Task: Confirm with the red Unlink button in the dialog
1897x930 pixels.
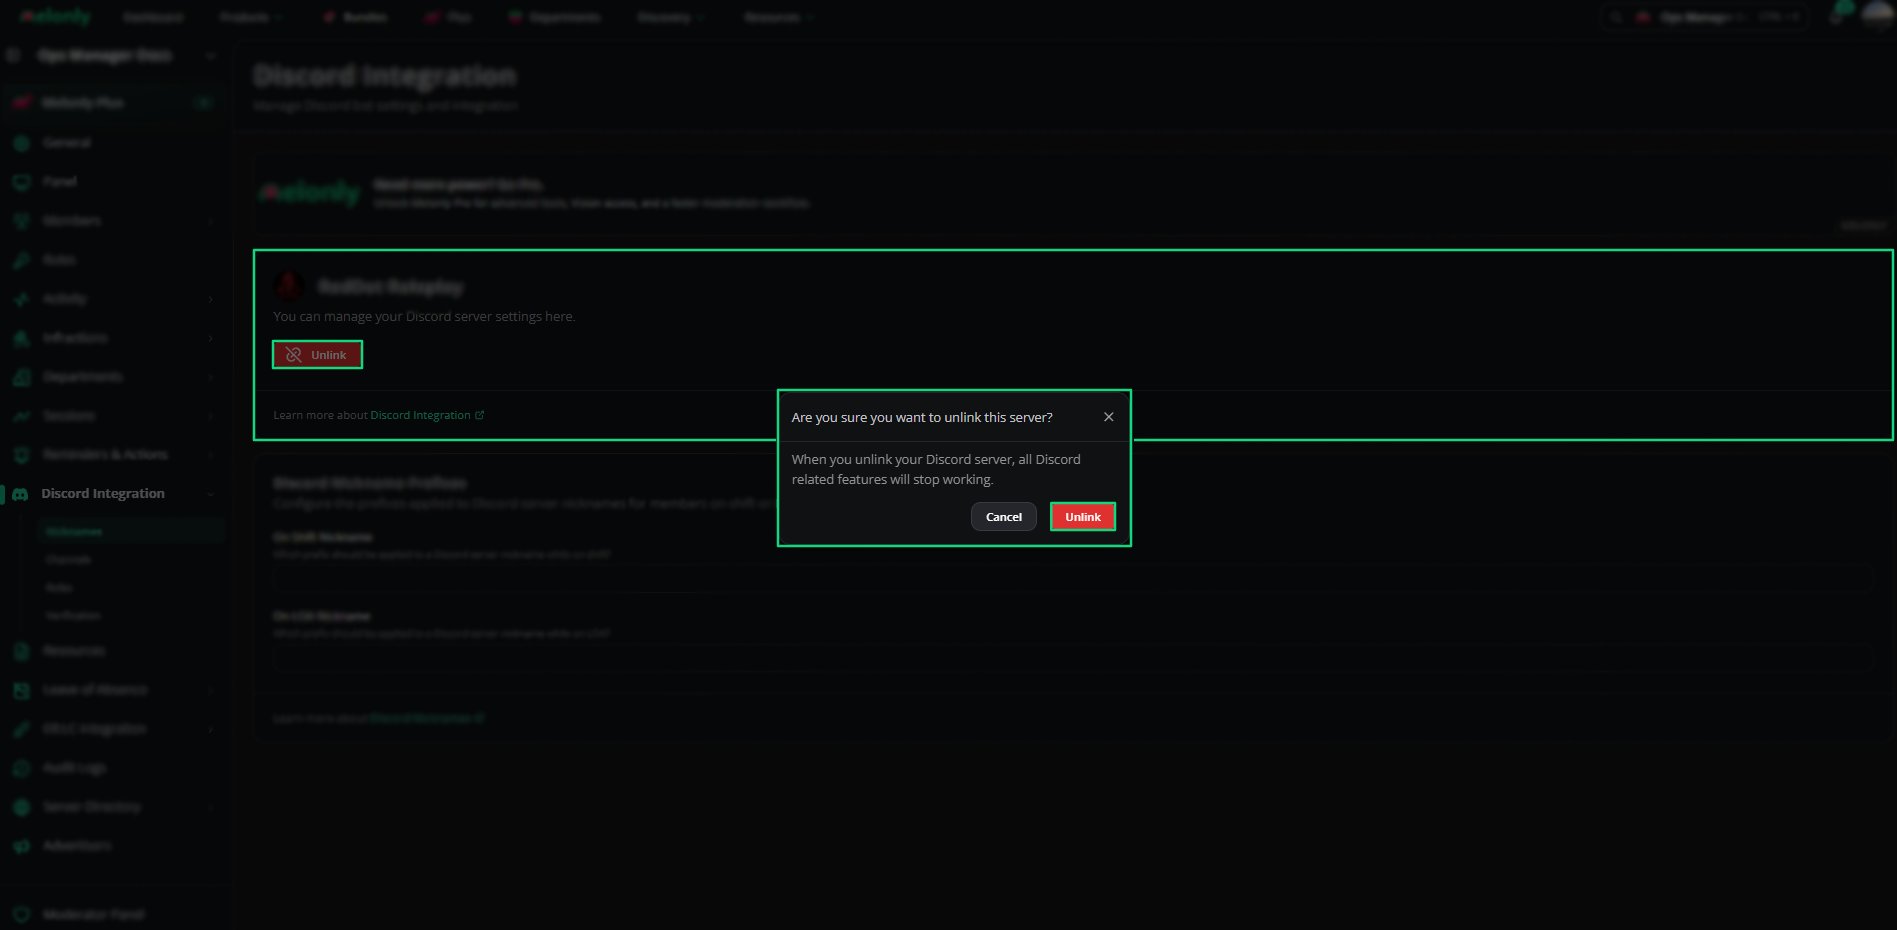Action: point(1082,517)
